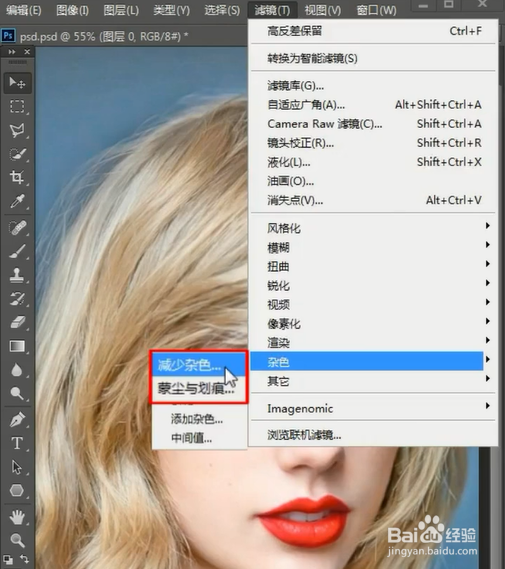This screenshot has width=505, height=569.
Task: Open 滤镜库(G)... filter gallery
Action: pyautogui.click(x=374, y=86)
